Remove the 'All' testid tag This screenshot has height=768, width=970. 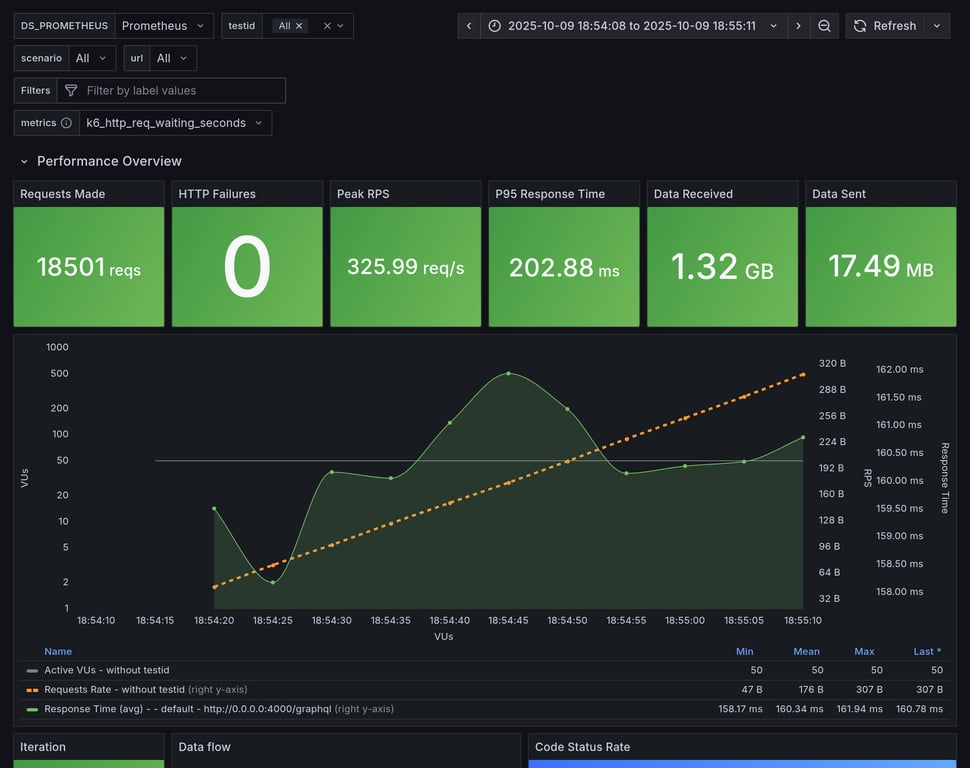299,26
